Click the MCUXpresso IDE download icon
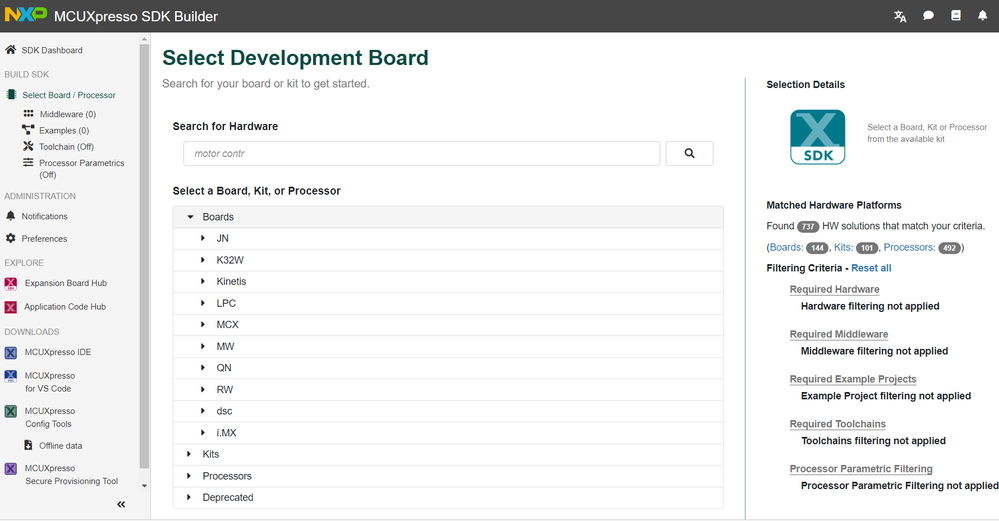This screenshot has height=521, width=999. 11,352
